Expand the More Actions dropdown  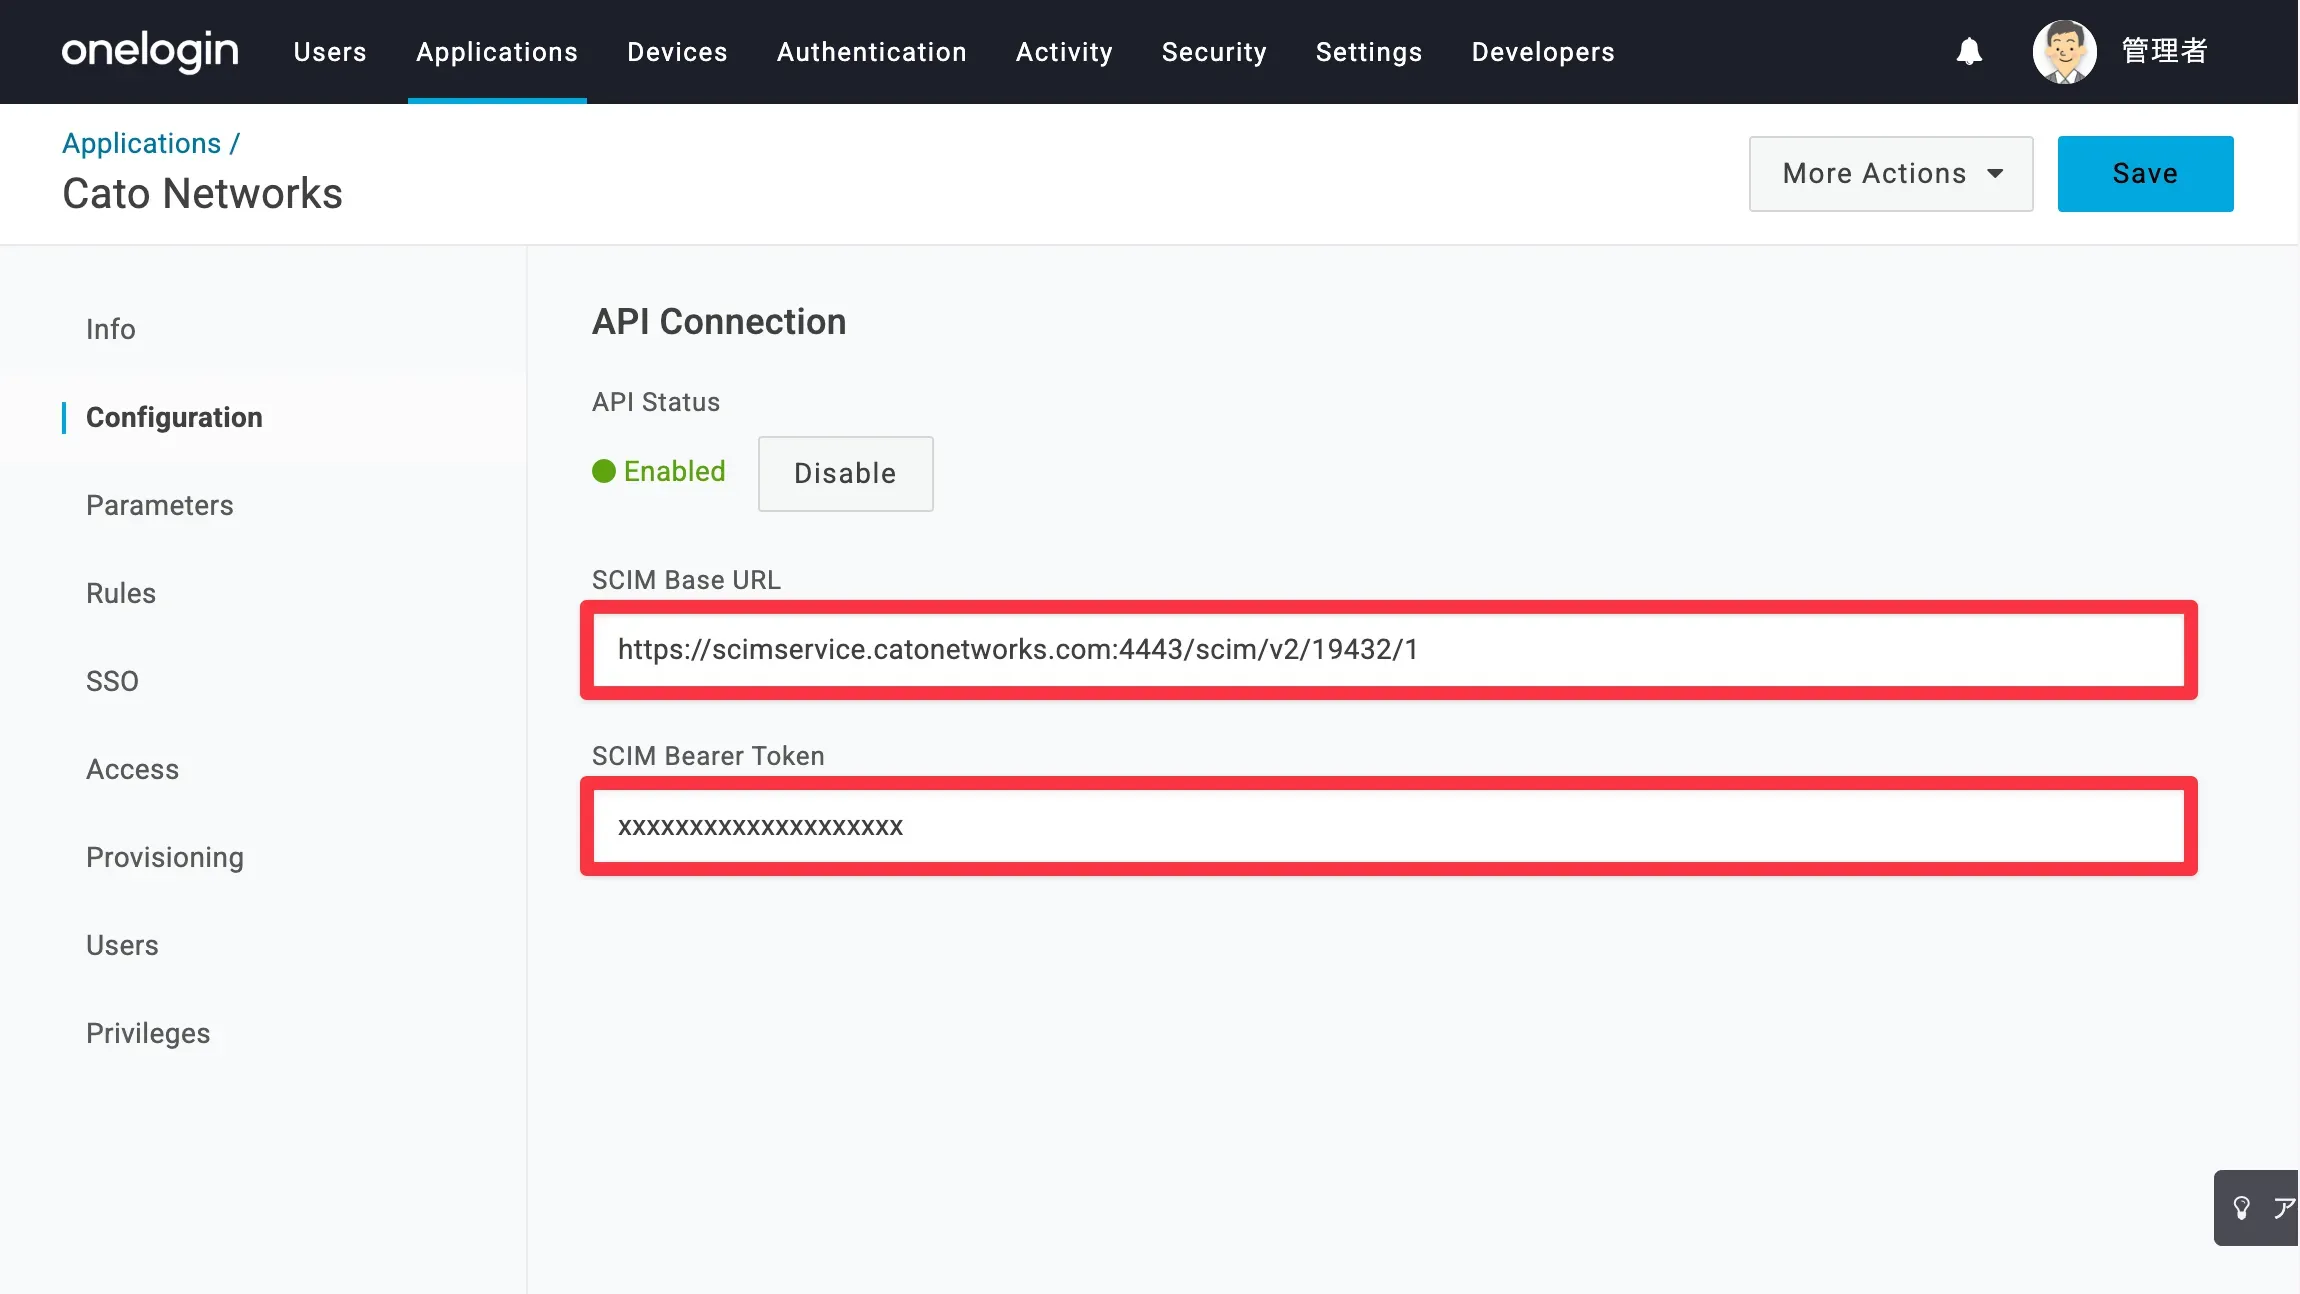coord(1890,174)
